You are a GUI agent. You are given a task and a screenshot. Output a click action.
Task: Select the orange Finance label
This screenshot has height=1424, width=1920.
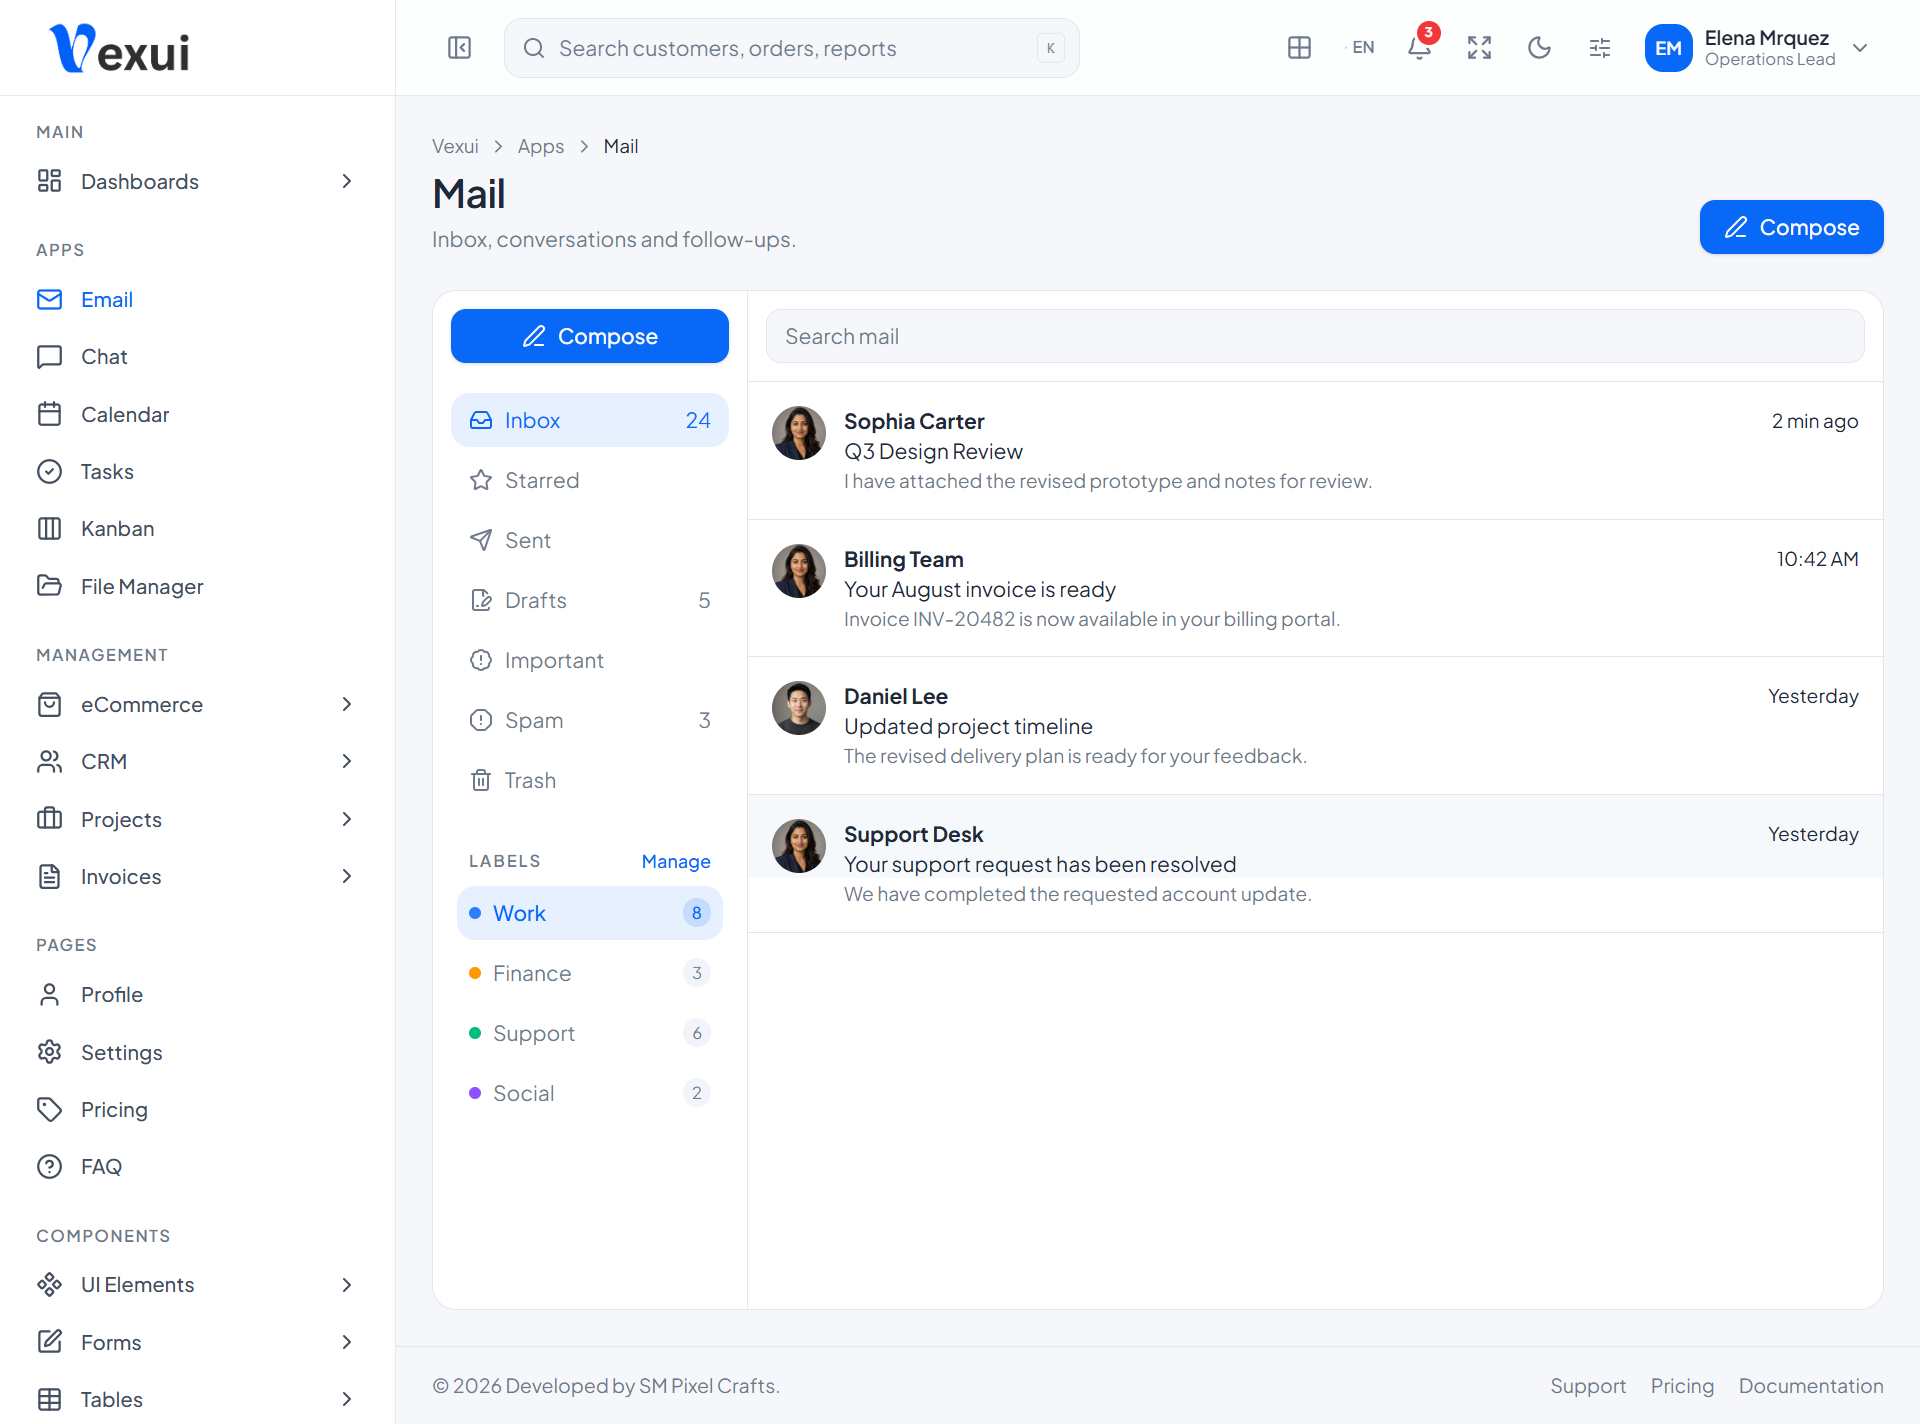[590, 973]
